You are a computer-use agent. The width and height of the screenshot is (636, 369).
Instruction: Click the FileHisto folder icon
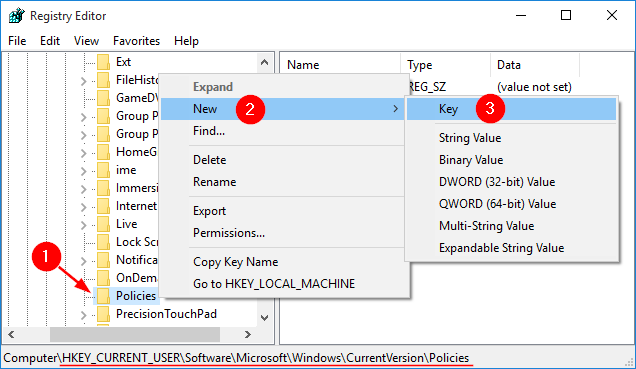[x=103, y=80]
